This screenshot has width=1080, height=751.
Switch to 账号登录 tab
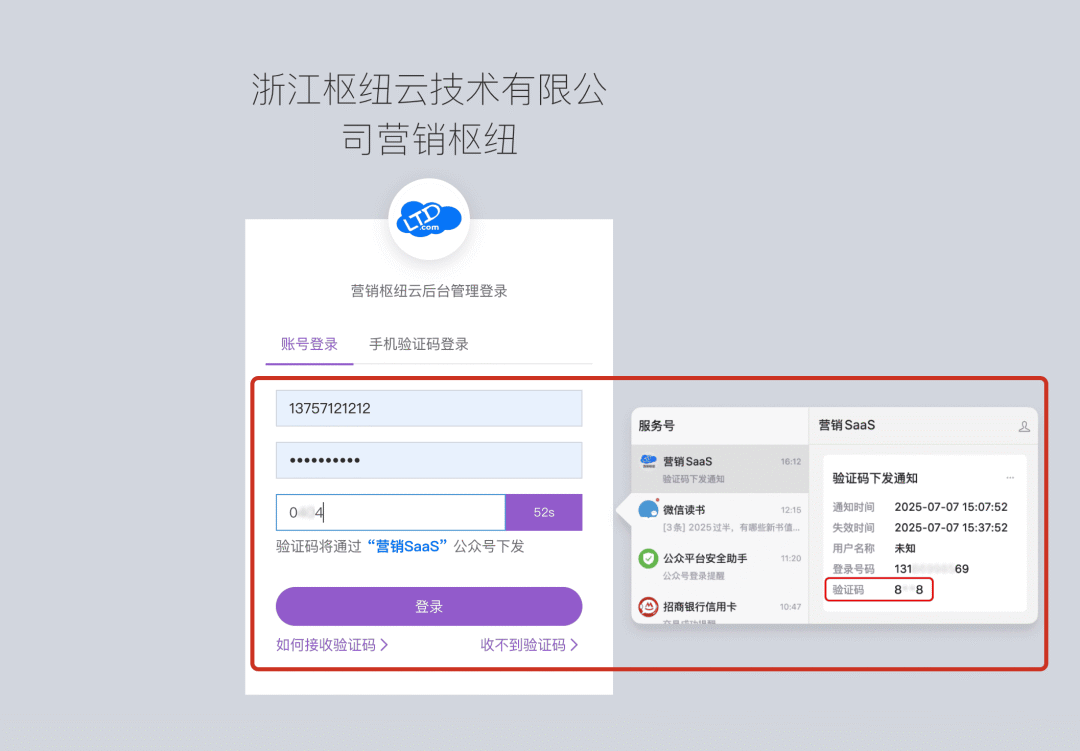[309, 344]
